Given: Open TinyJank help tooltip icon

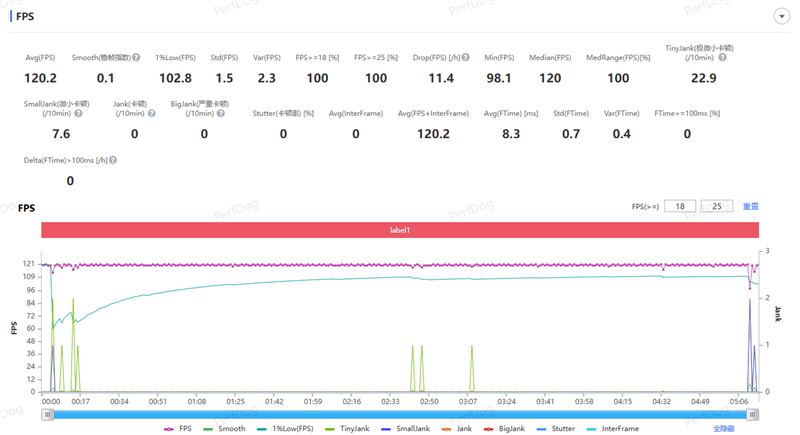Looking at the screenshot, I should coord(722,58).
